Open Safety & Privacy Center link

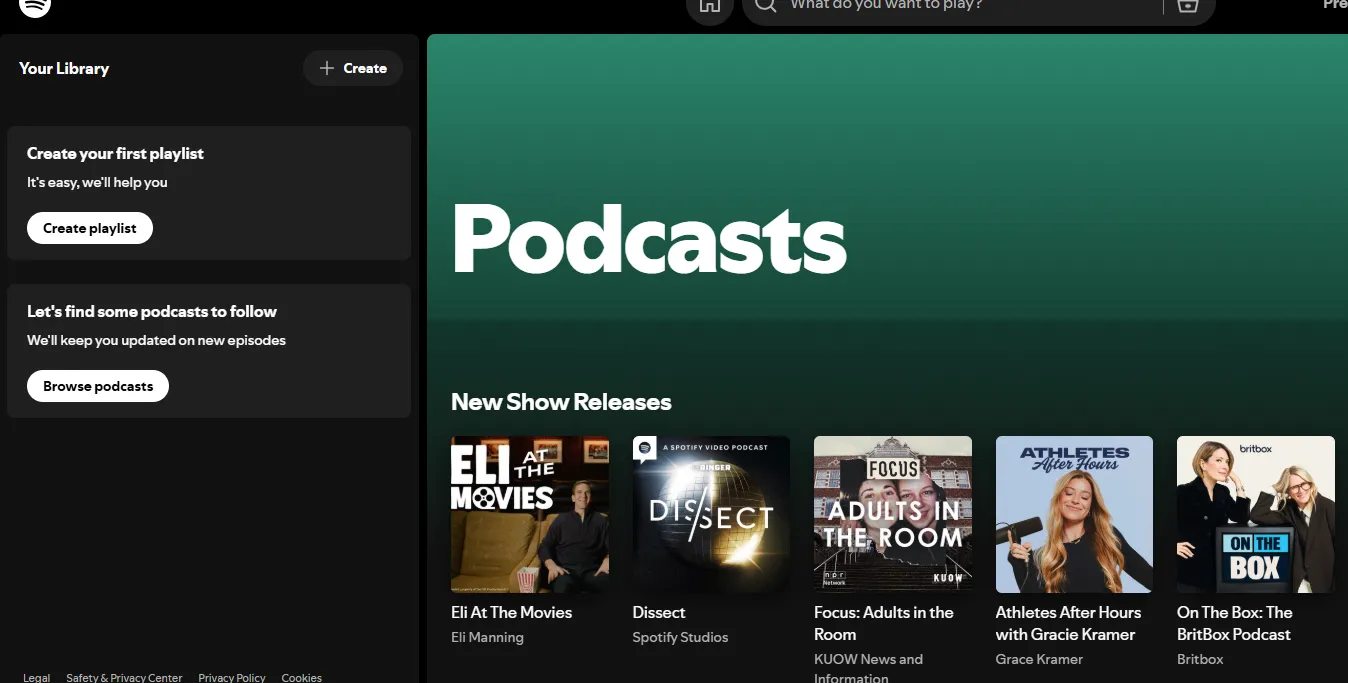[x=124, y=677]
